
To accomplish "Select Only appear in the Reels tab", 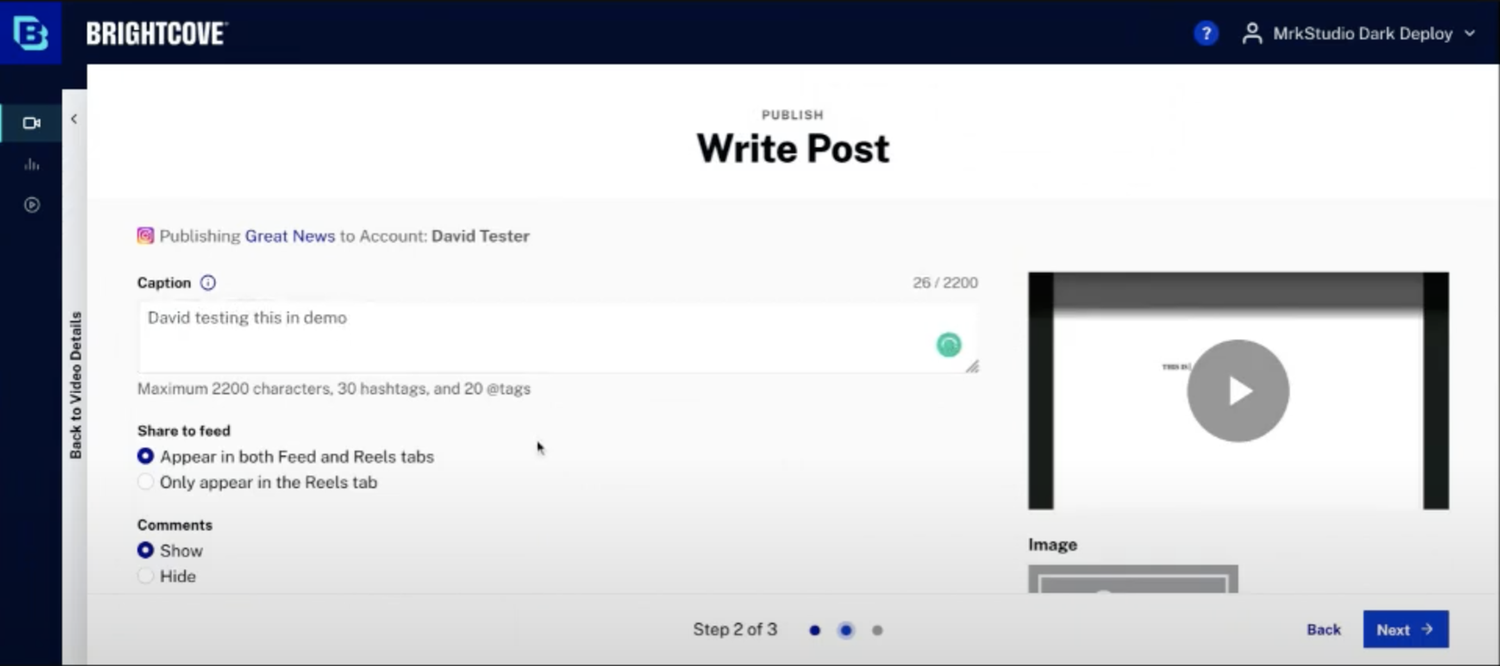I will tap(146, 483).
